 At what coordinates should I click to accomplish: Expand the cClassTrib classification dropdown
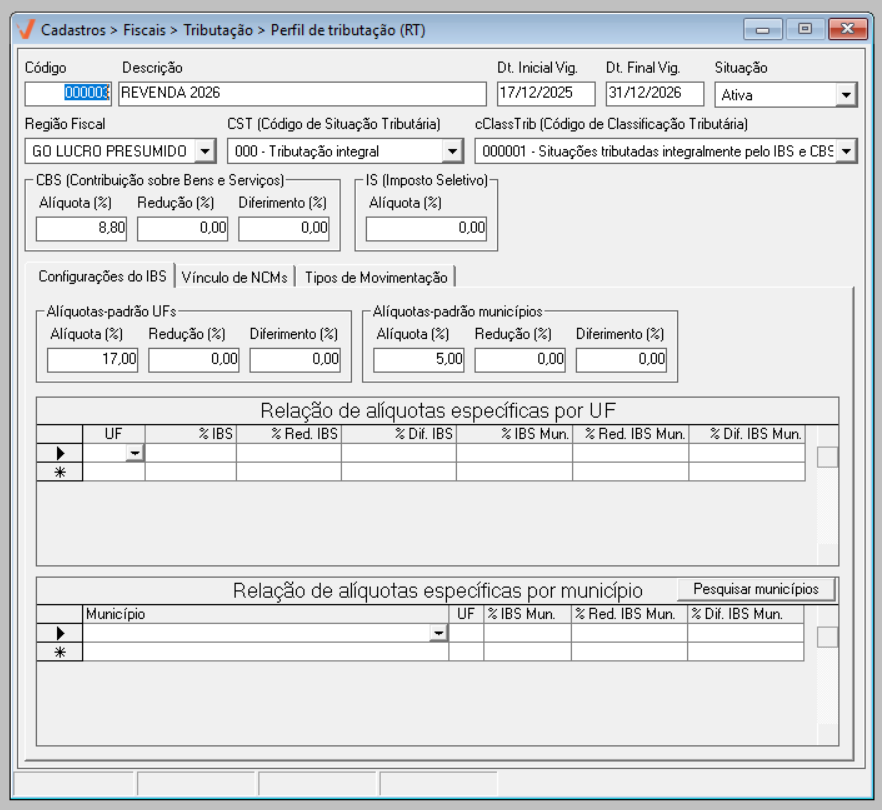(x=846, y=151)
